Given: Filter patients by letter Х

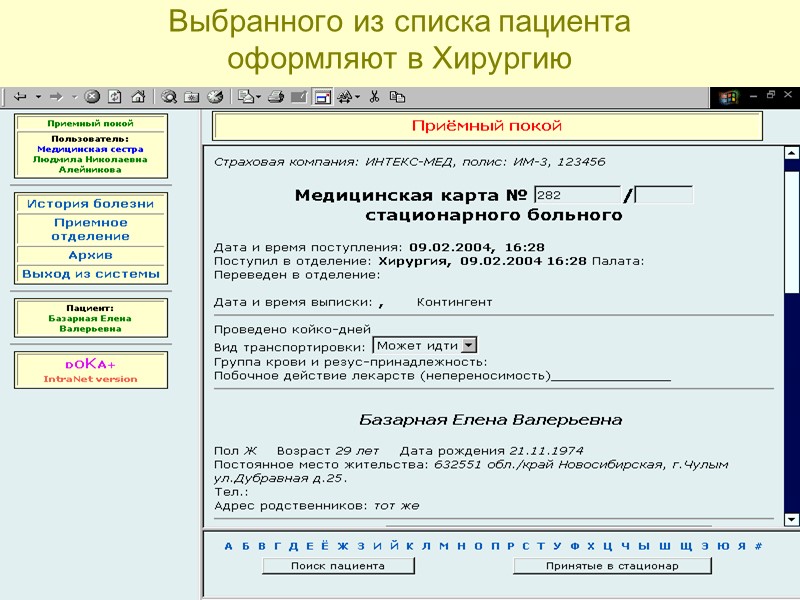Looking at the screenshot, I should (x=591, y=546).
